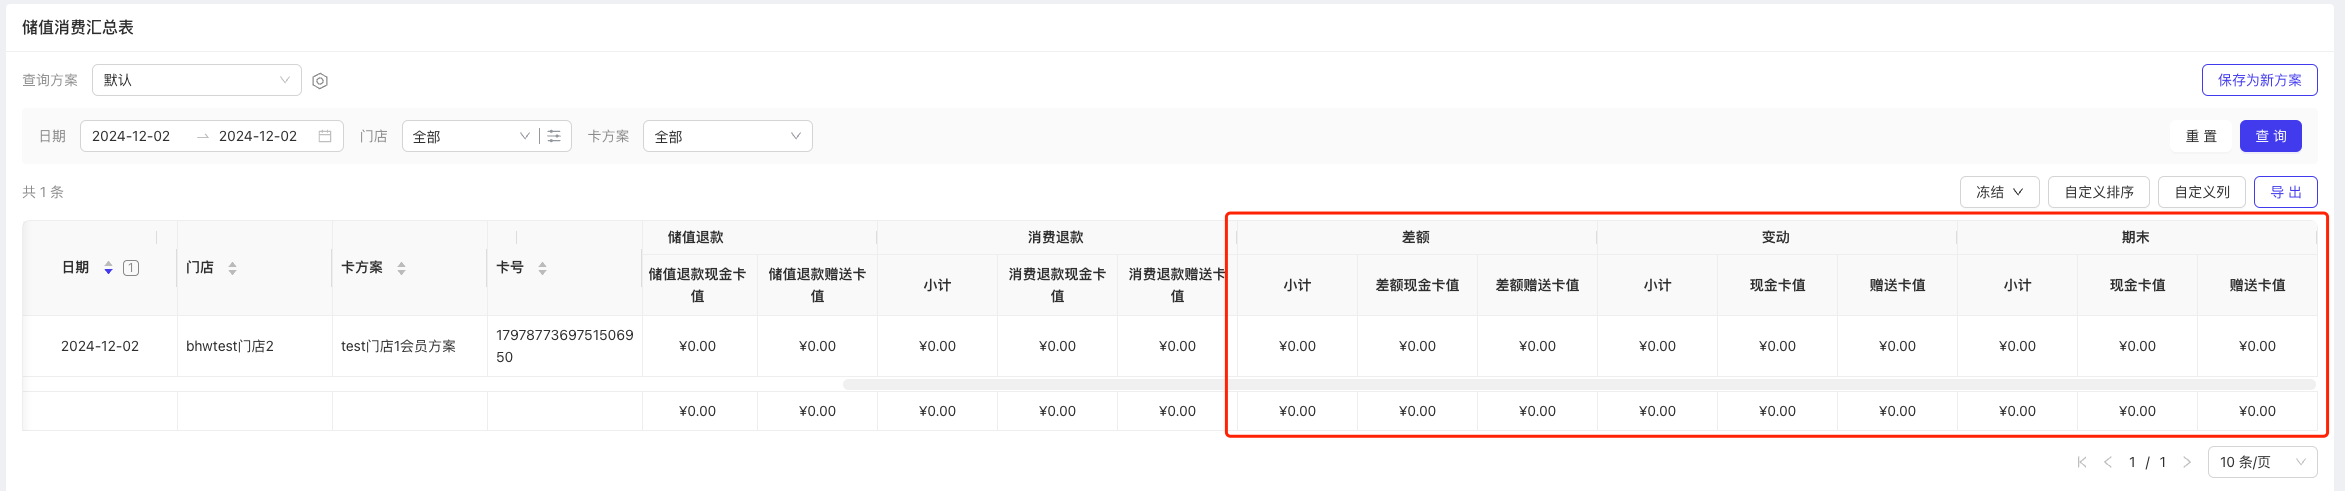This screenshot has height=491, width=2345.
Task: Change 10 条/页 page size
Action: coord(2262,462)
